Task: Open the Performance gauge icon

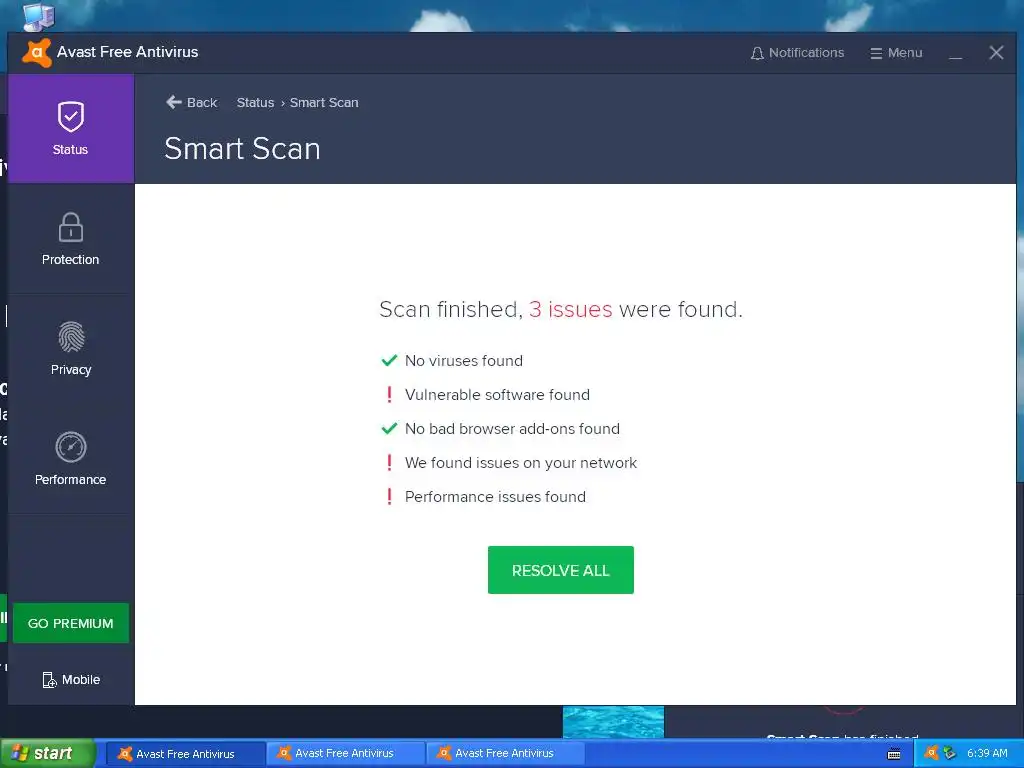Action: pyautogui.click(x=71, y=447)
